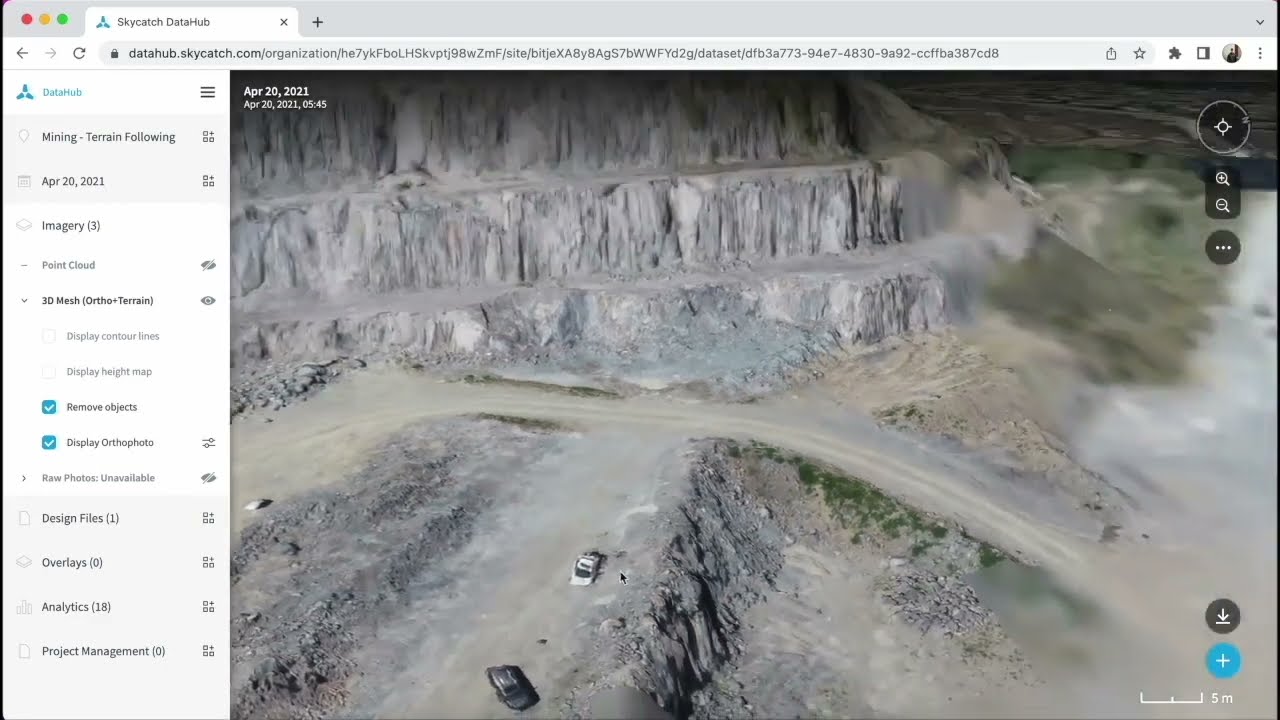Open site switcher beside Mining - Terrain Following
The image size is (1280, 720).
(x=208, y=137)
